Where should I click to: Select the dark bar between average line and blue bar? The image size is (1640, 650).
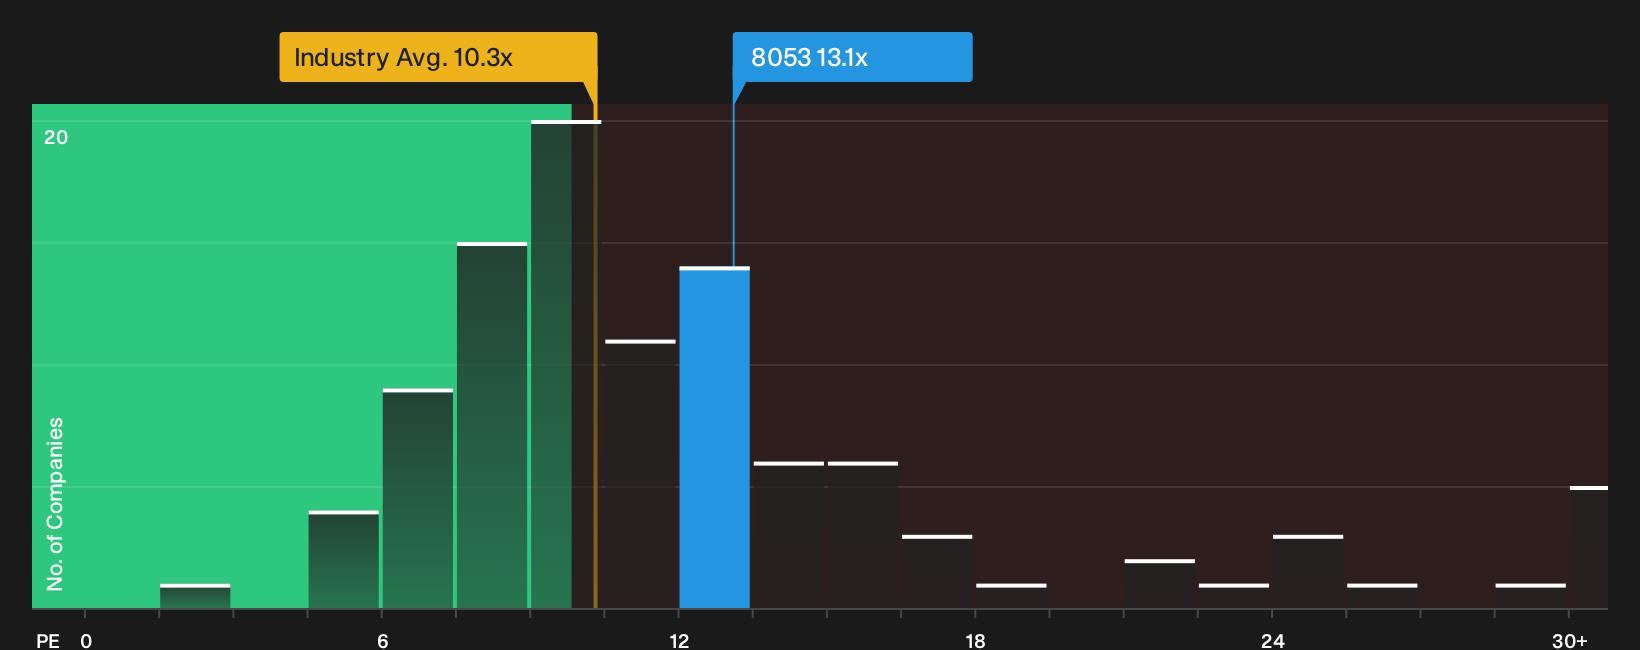pyautogui.click(x=640, y=475)
